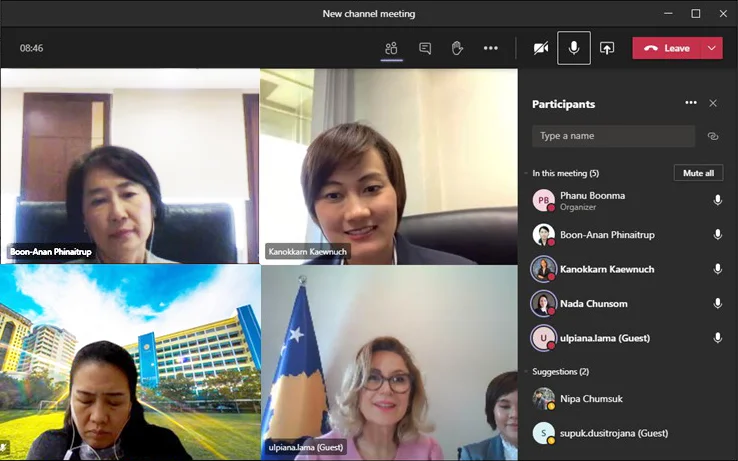Click the Mute all button

click(x=697, y=173)
